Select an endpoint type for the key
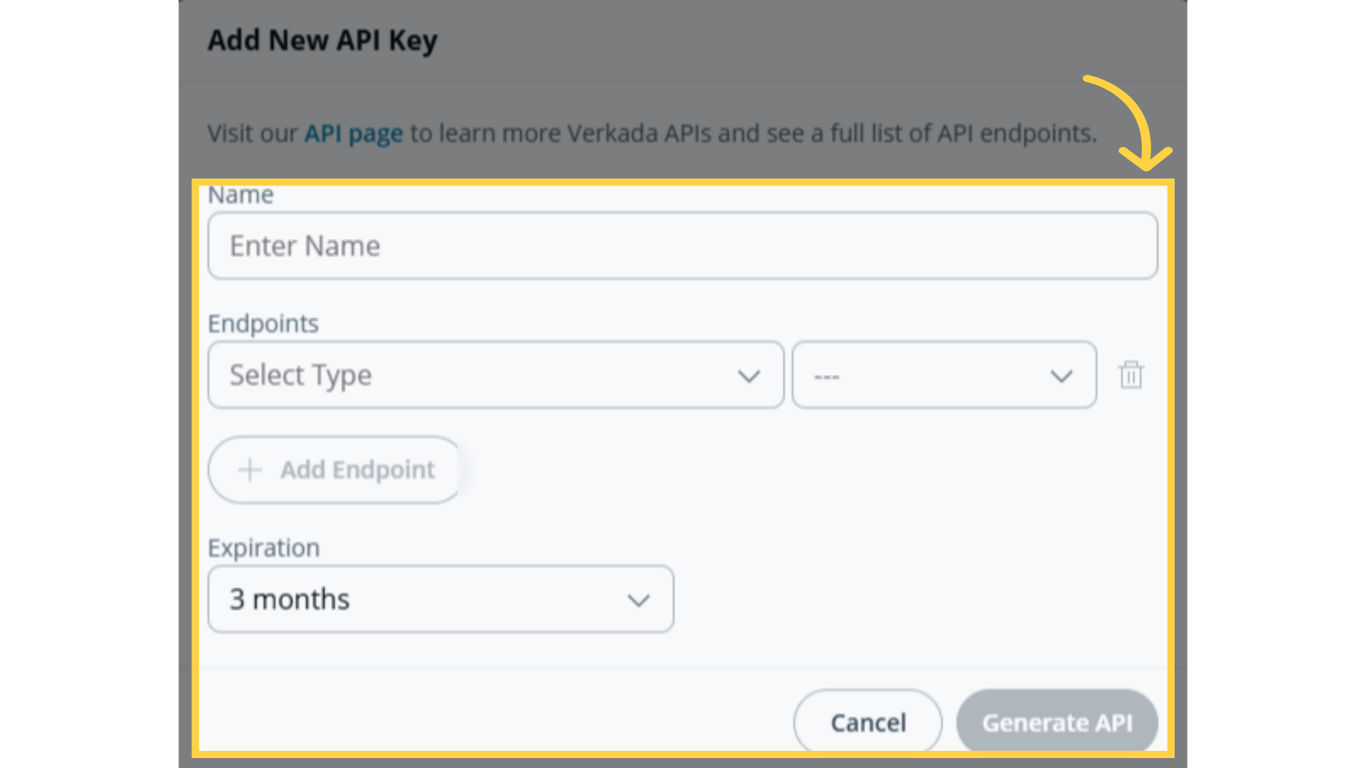Image resolution: width=1366 pixels, height=768 pixels. (495, 375)
